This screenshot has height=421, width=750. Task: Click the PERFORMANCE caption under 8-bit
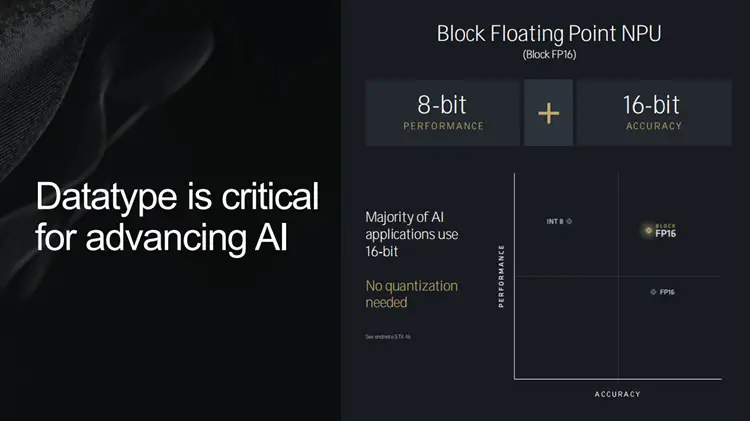pyautogui.click(x=443, y=126)
